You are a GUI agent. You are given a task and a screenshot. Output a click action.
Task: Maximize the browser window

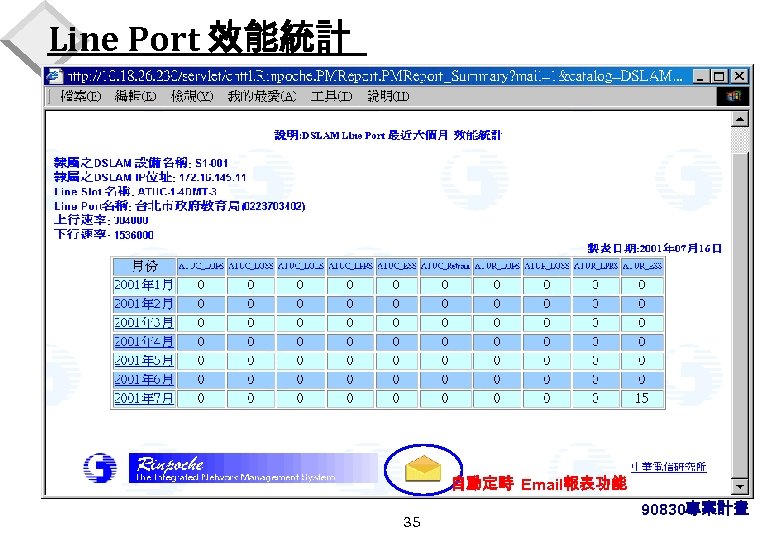click(719, 76)
